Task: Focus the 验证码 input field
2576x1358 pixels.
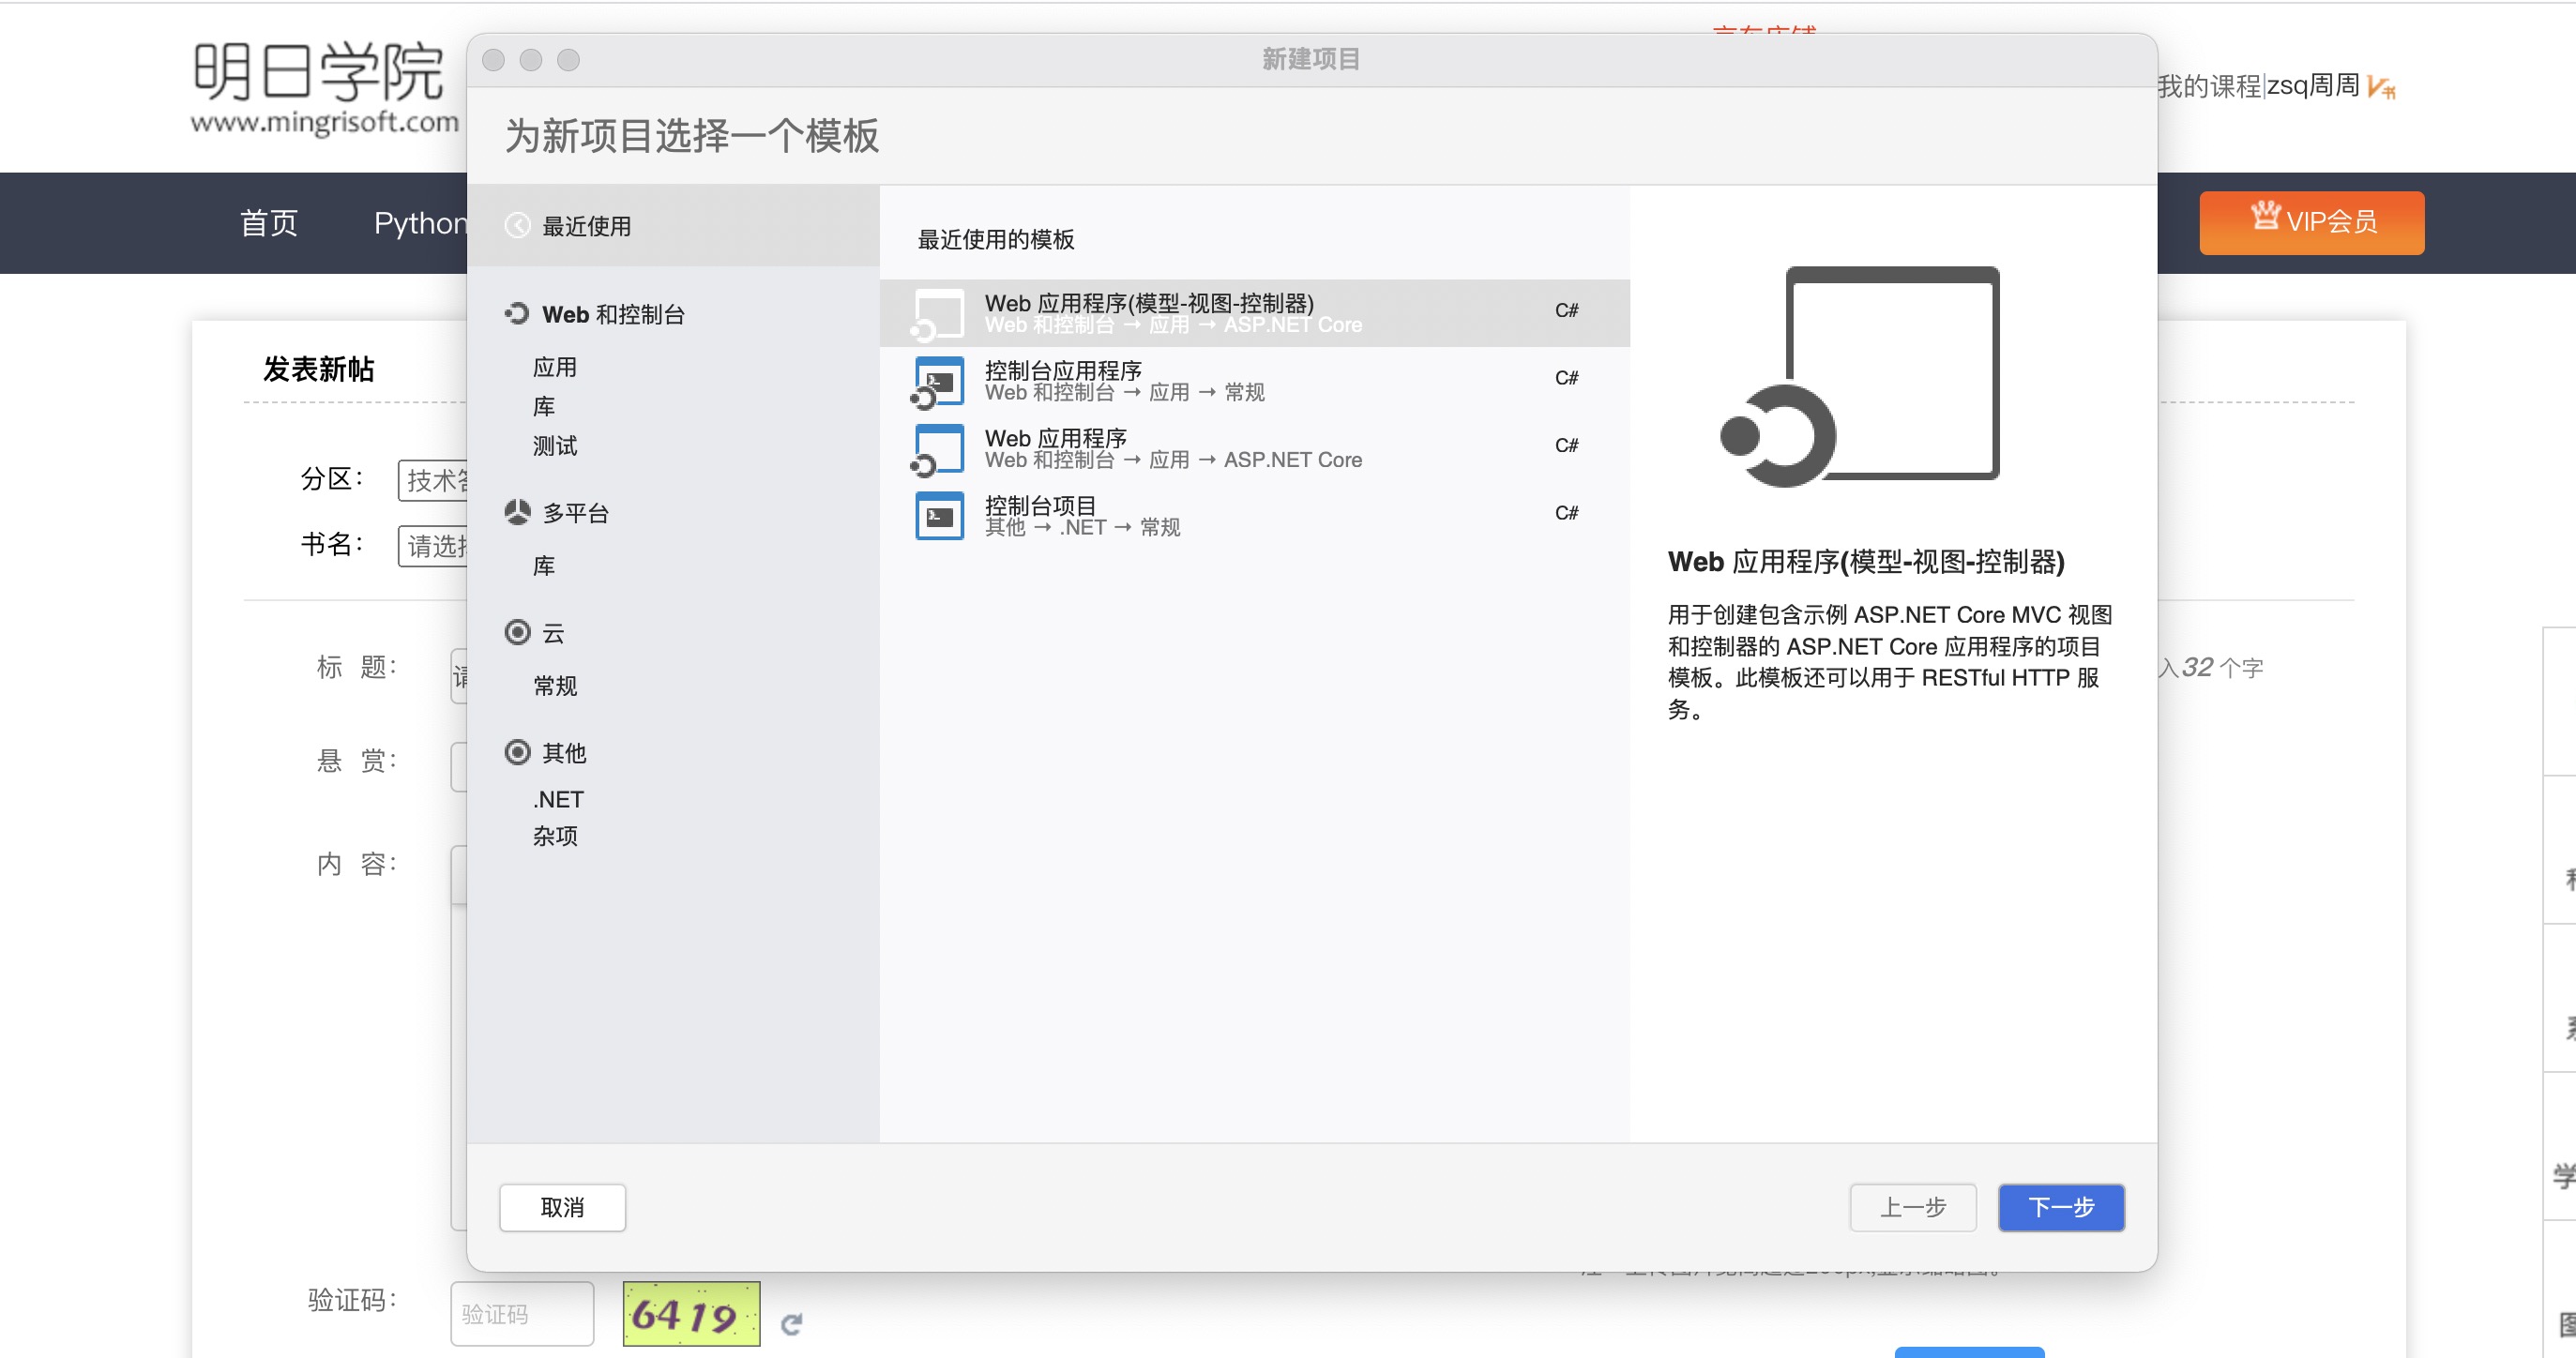Action: (x=522, y=1313)
